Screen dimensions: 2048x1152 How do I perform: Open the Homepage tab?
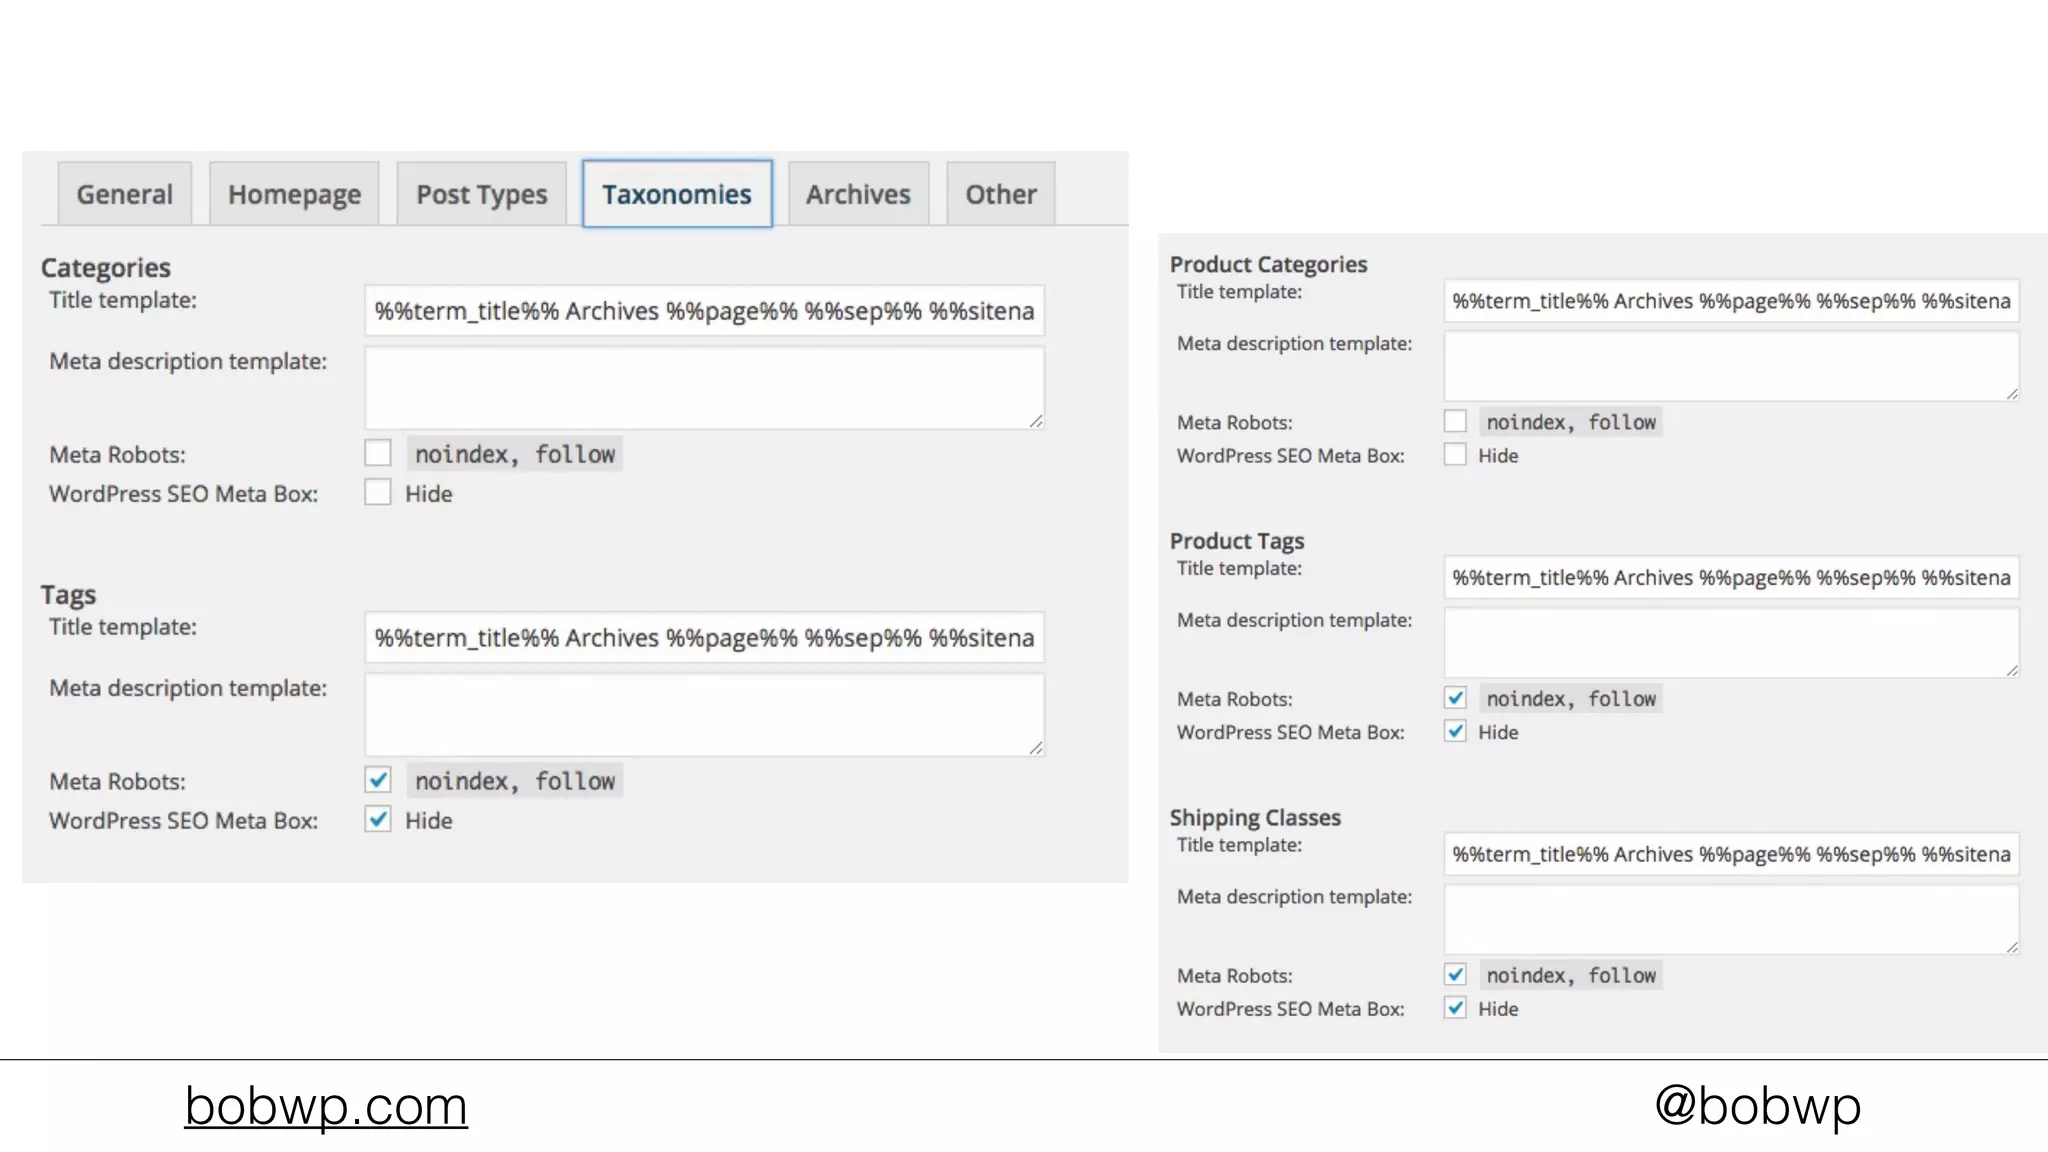(294, 194)
